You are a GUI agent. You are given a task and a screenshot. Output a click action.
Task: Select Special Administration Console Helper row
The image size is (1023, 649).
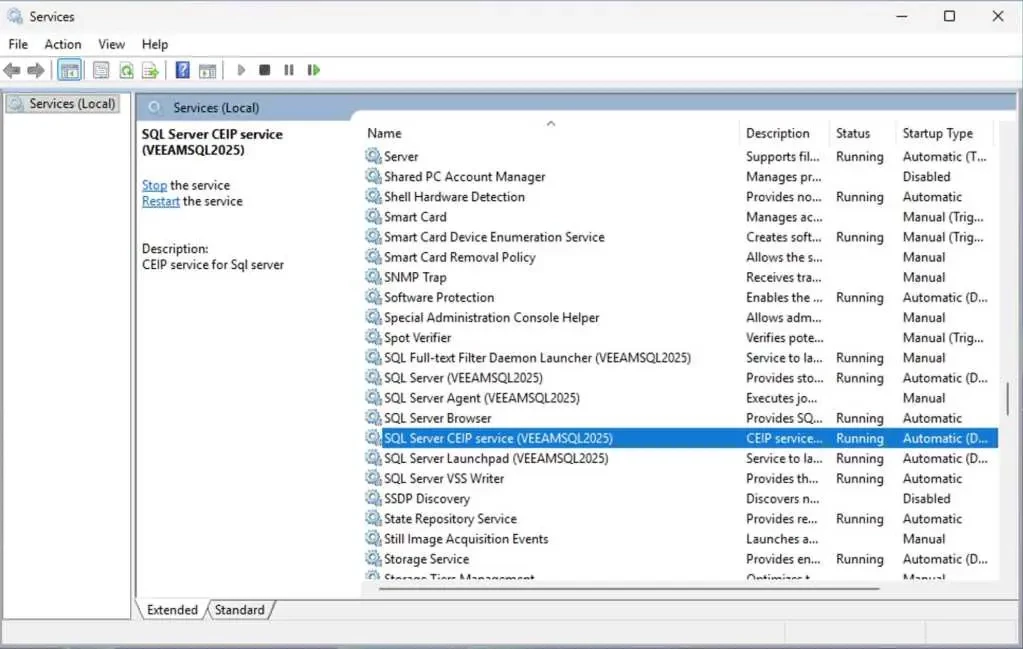[x=680, y=317]
